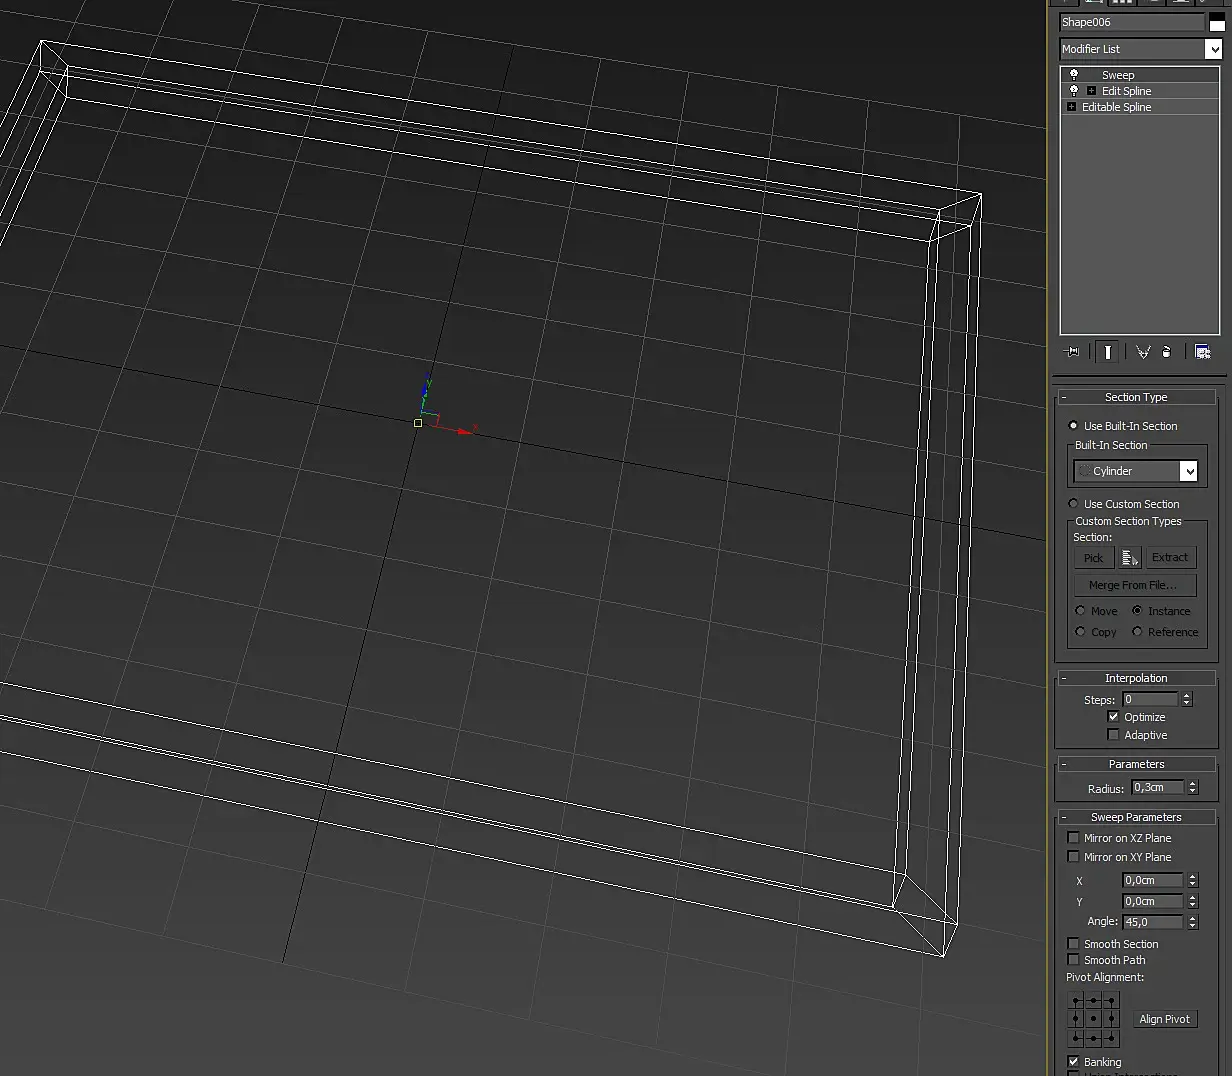Select center pivot alignment grid button
This screenshot has width=1232, height=1076.
1093,1019
